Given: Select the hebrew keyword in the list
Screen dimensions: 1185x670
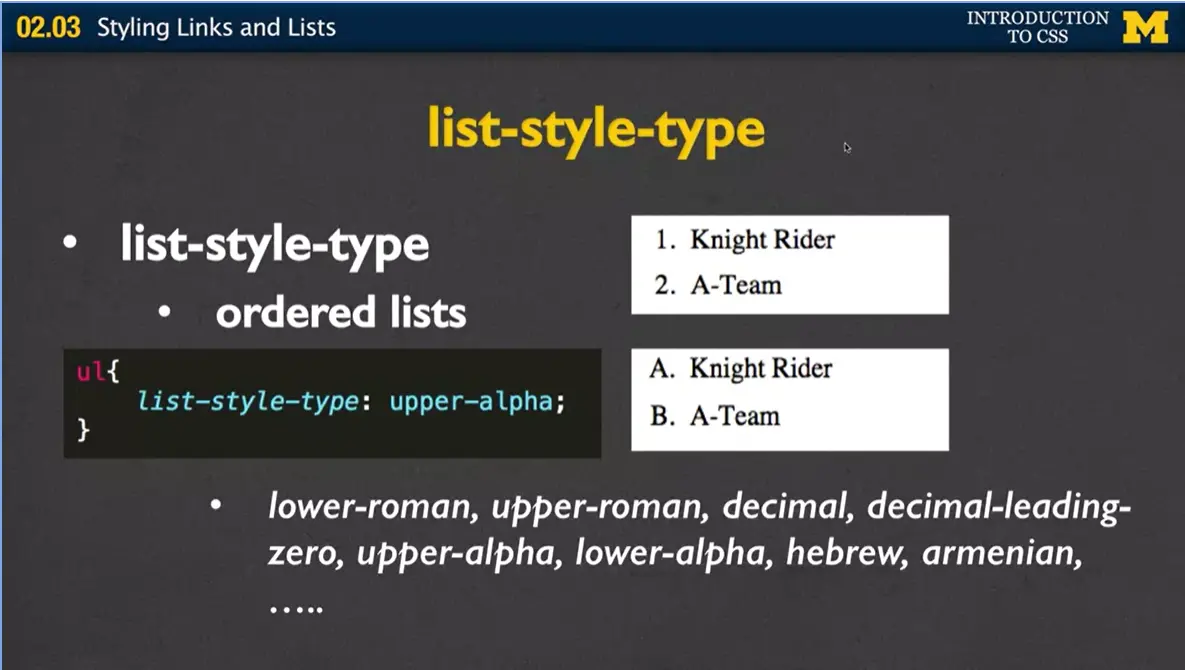Looking at the screenshot, I should (x=842, y=550).
